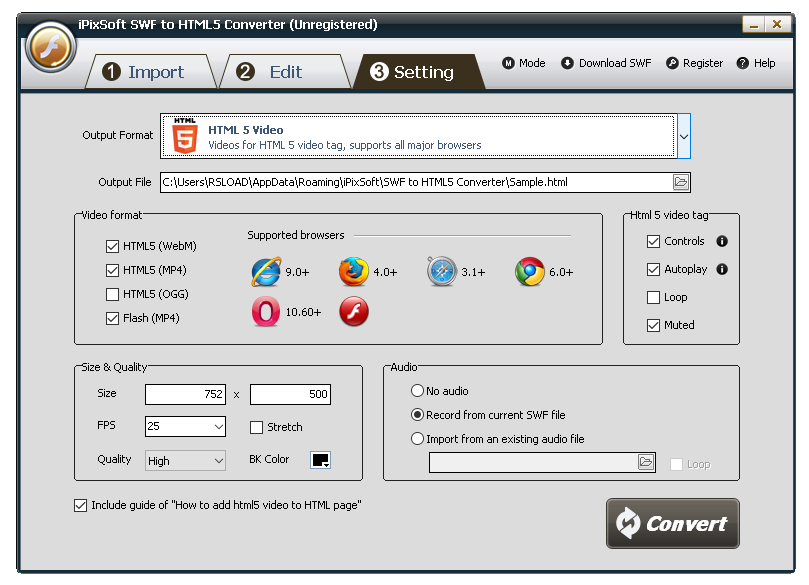The width and height of the screenshot is (809, 585).
Task: Click the Firefox 4.0+ supported browser icon
Action: [355, 271]
